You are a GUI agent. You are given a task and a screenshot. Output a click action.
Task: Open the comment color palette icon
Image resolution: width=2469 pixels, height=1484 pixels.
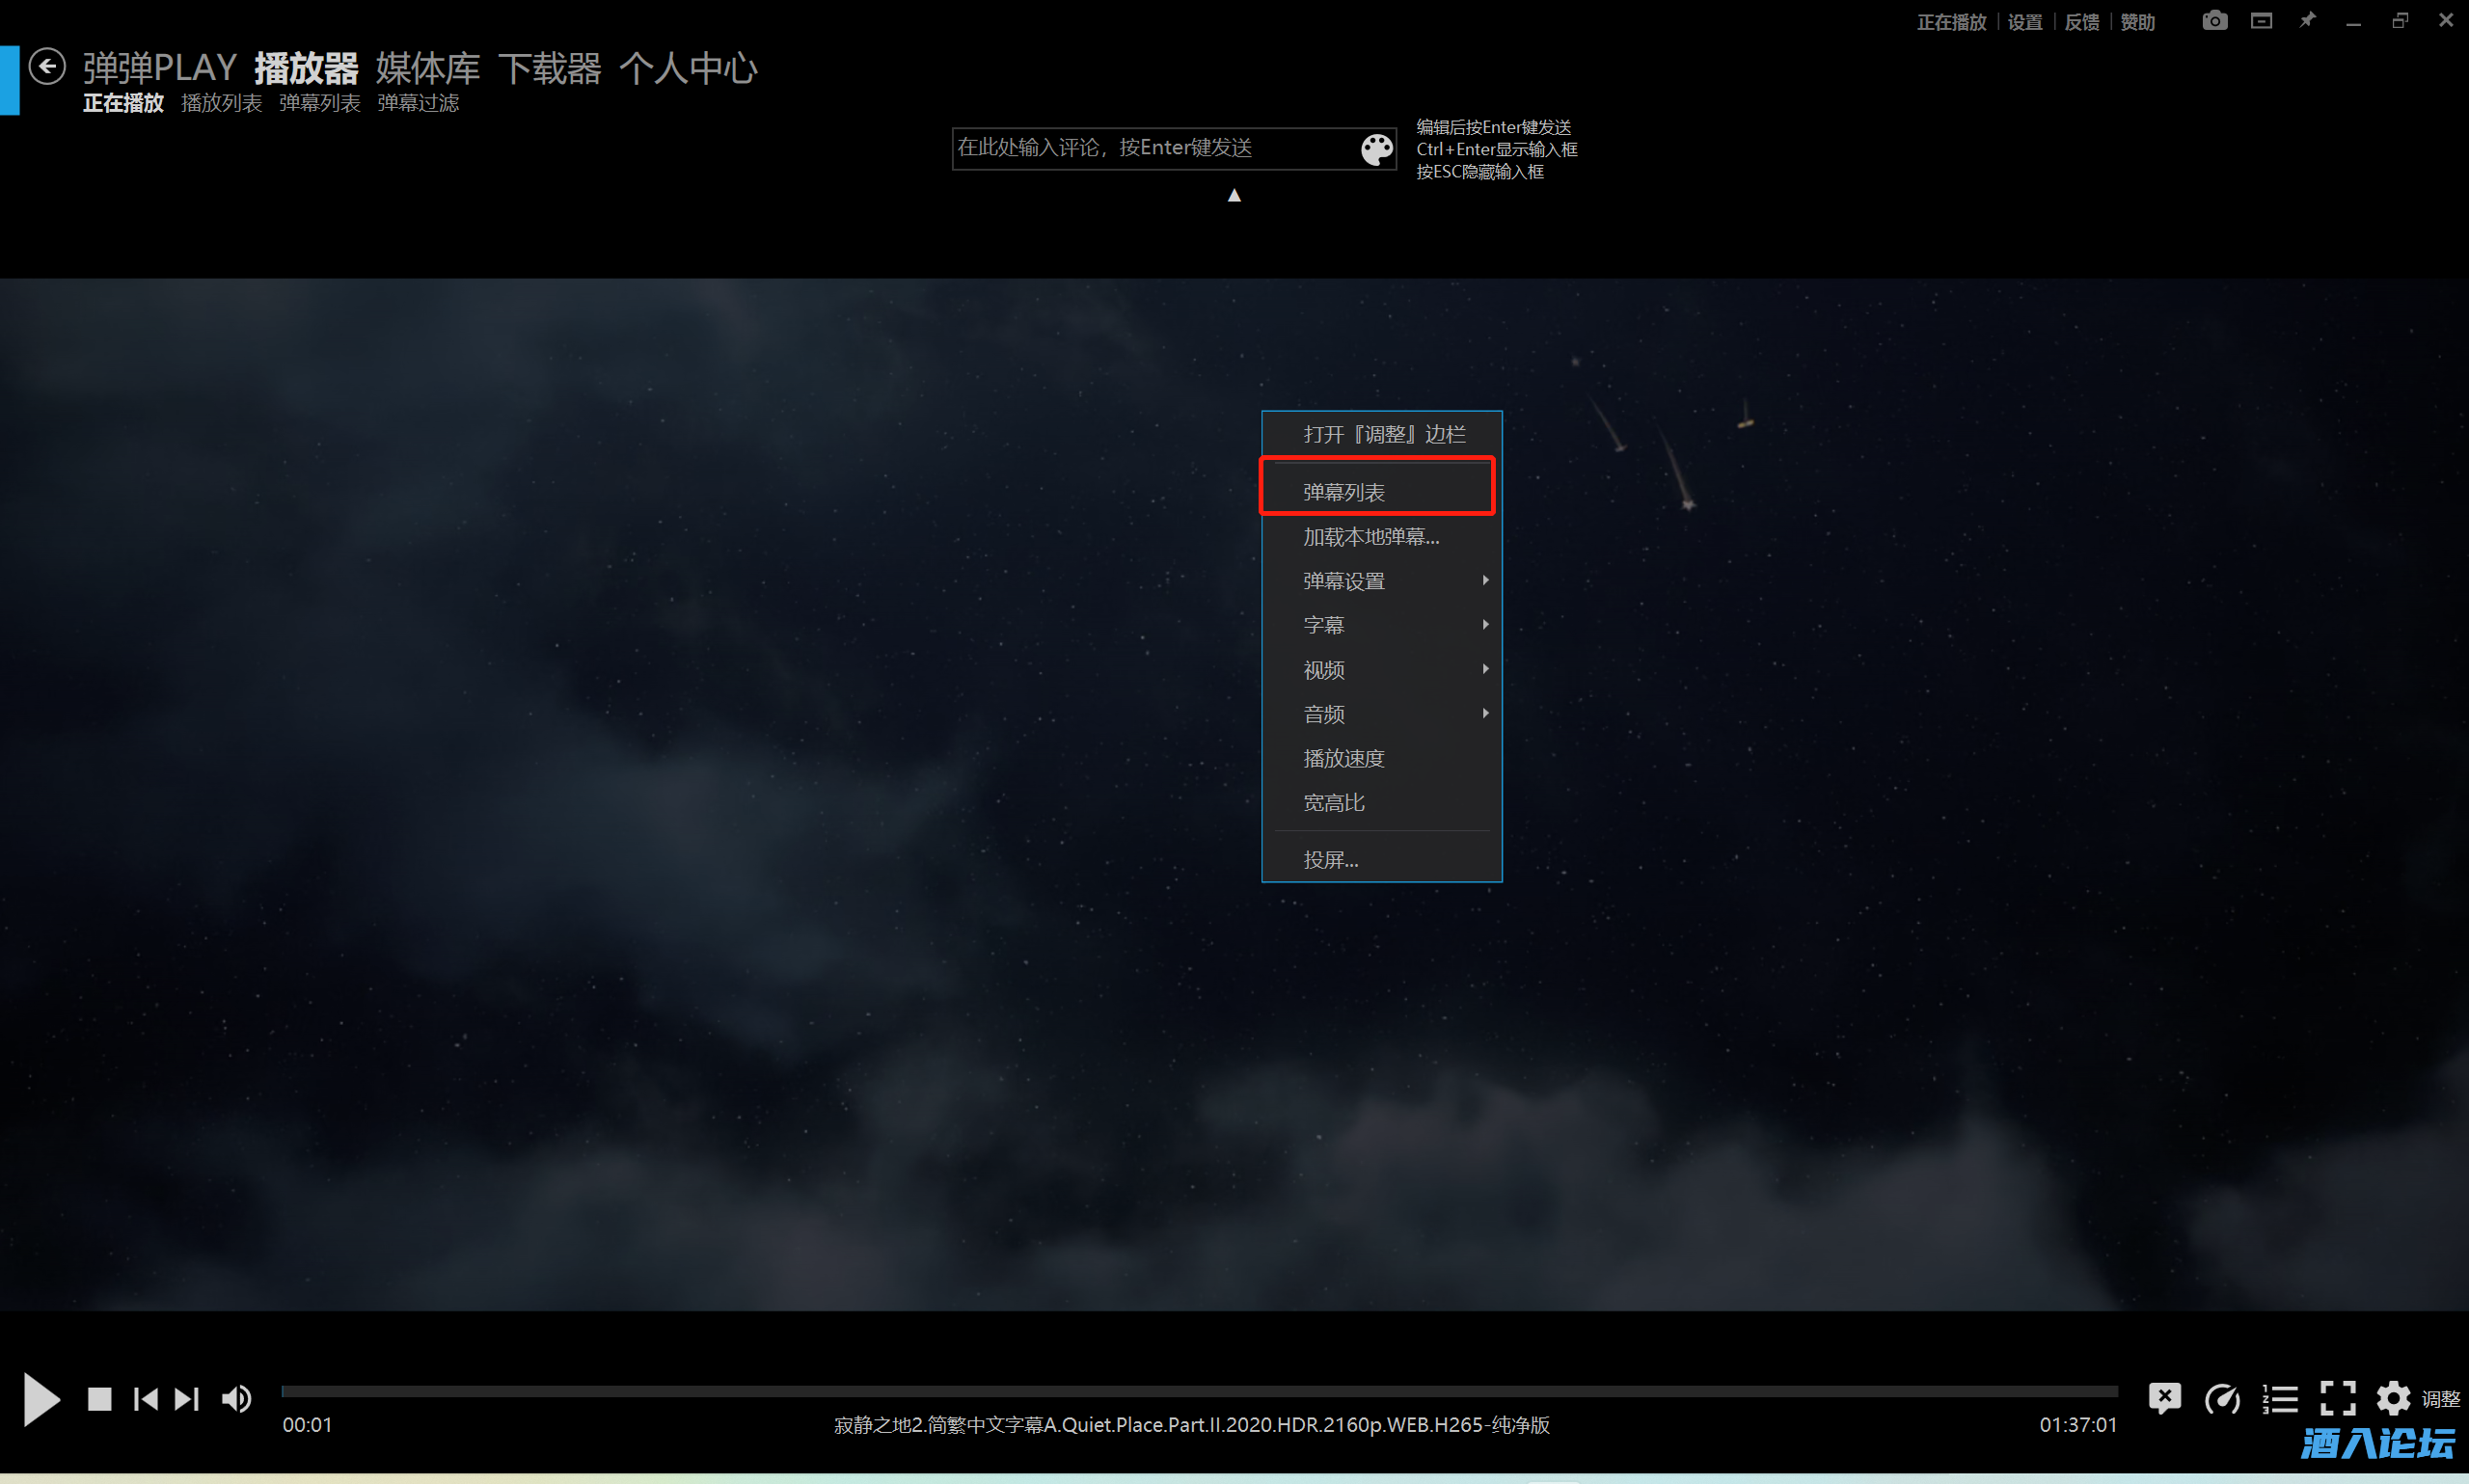click(1376, 149)
